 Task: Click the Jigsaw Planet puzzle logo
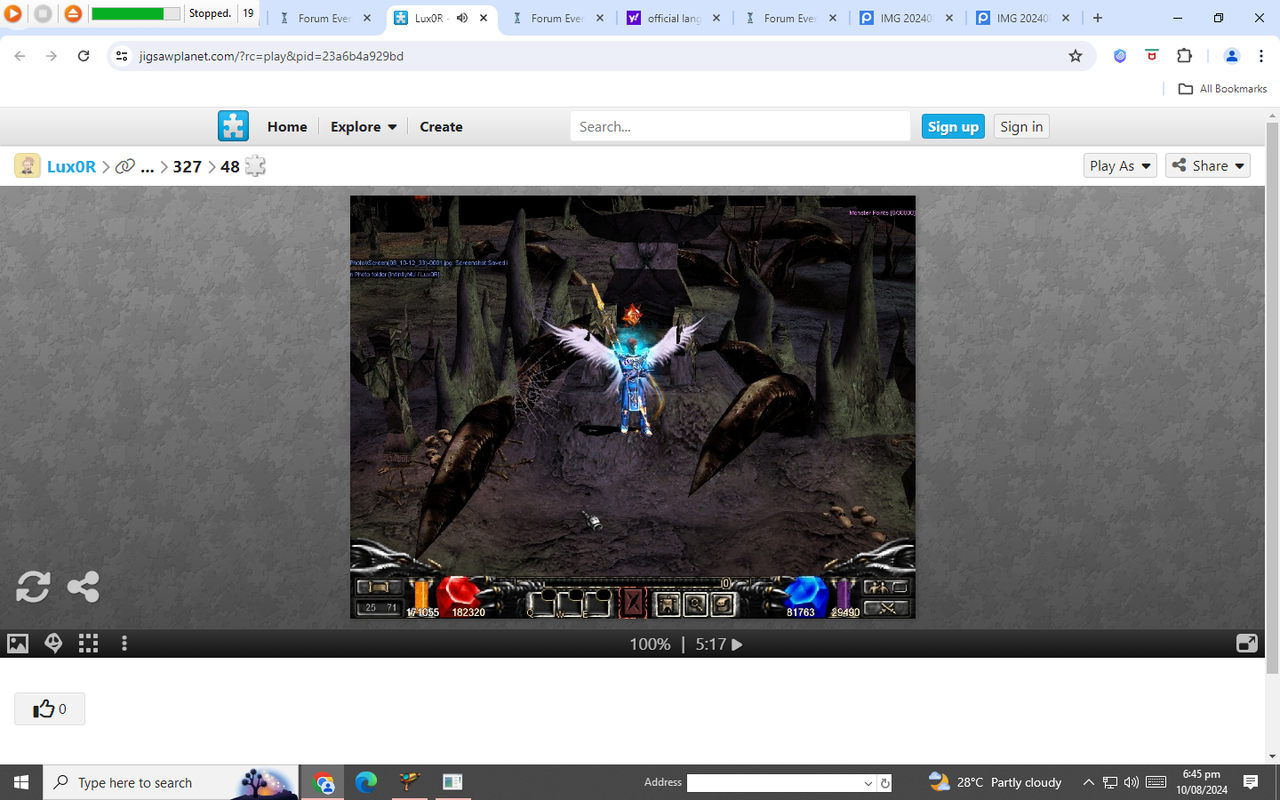tap(233, 126)
